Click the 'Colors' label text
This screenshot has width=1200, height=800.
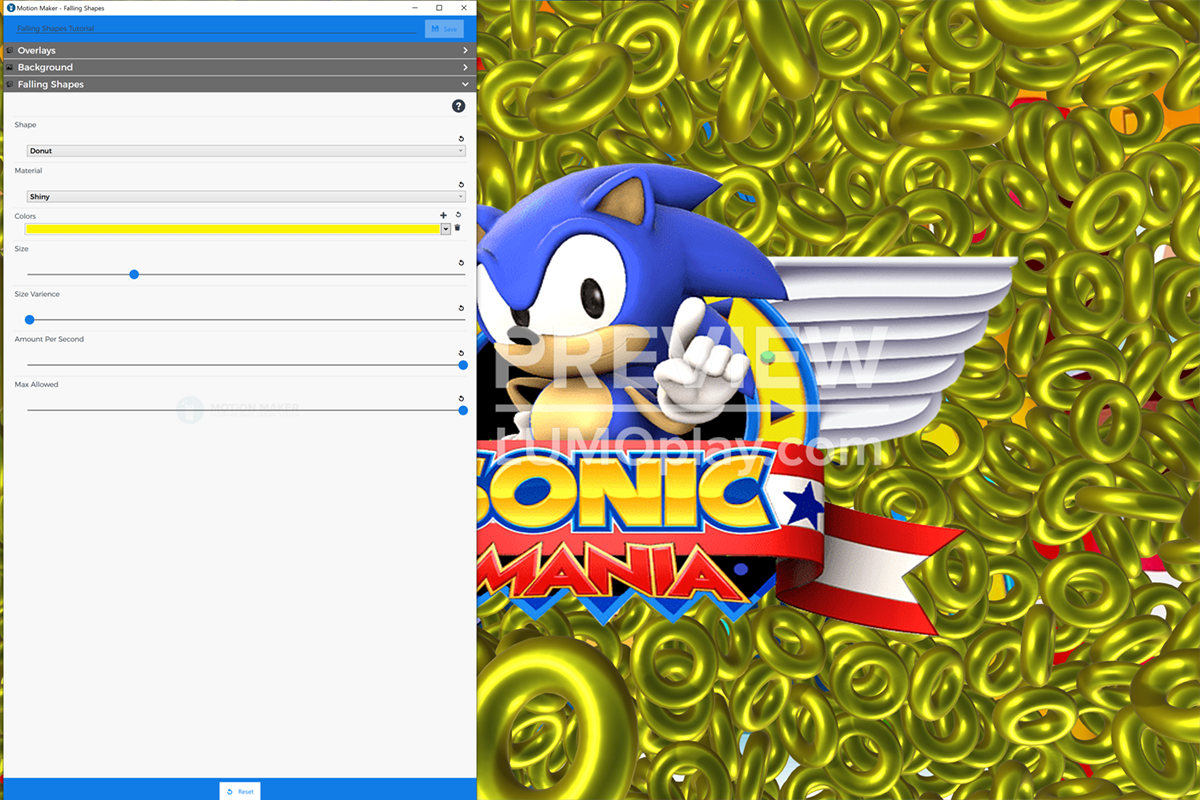[25, 216]
